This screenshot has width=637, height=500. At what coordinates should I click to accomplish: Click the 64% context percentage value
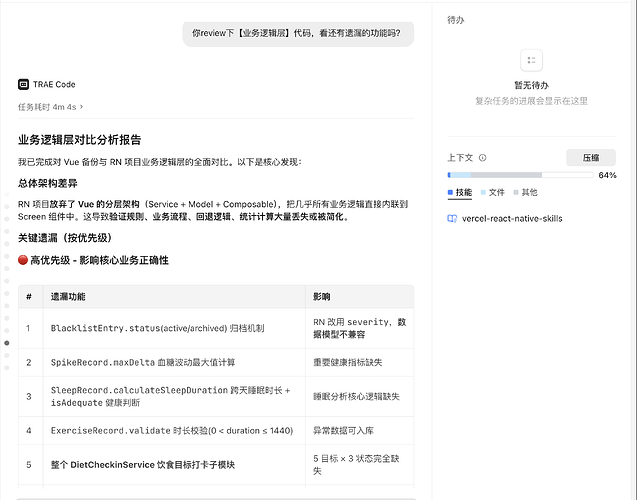(607, 175)
